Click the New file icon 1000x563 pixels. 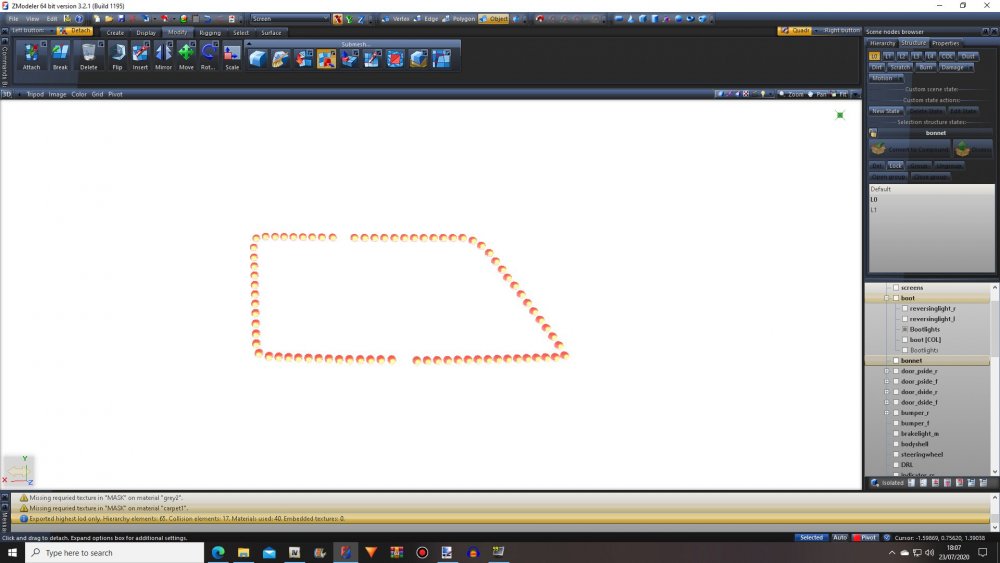click(97, 19)
